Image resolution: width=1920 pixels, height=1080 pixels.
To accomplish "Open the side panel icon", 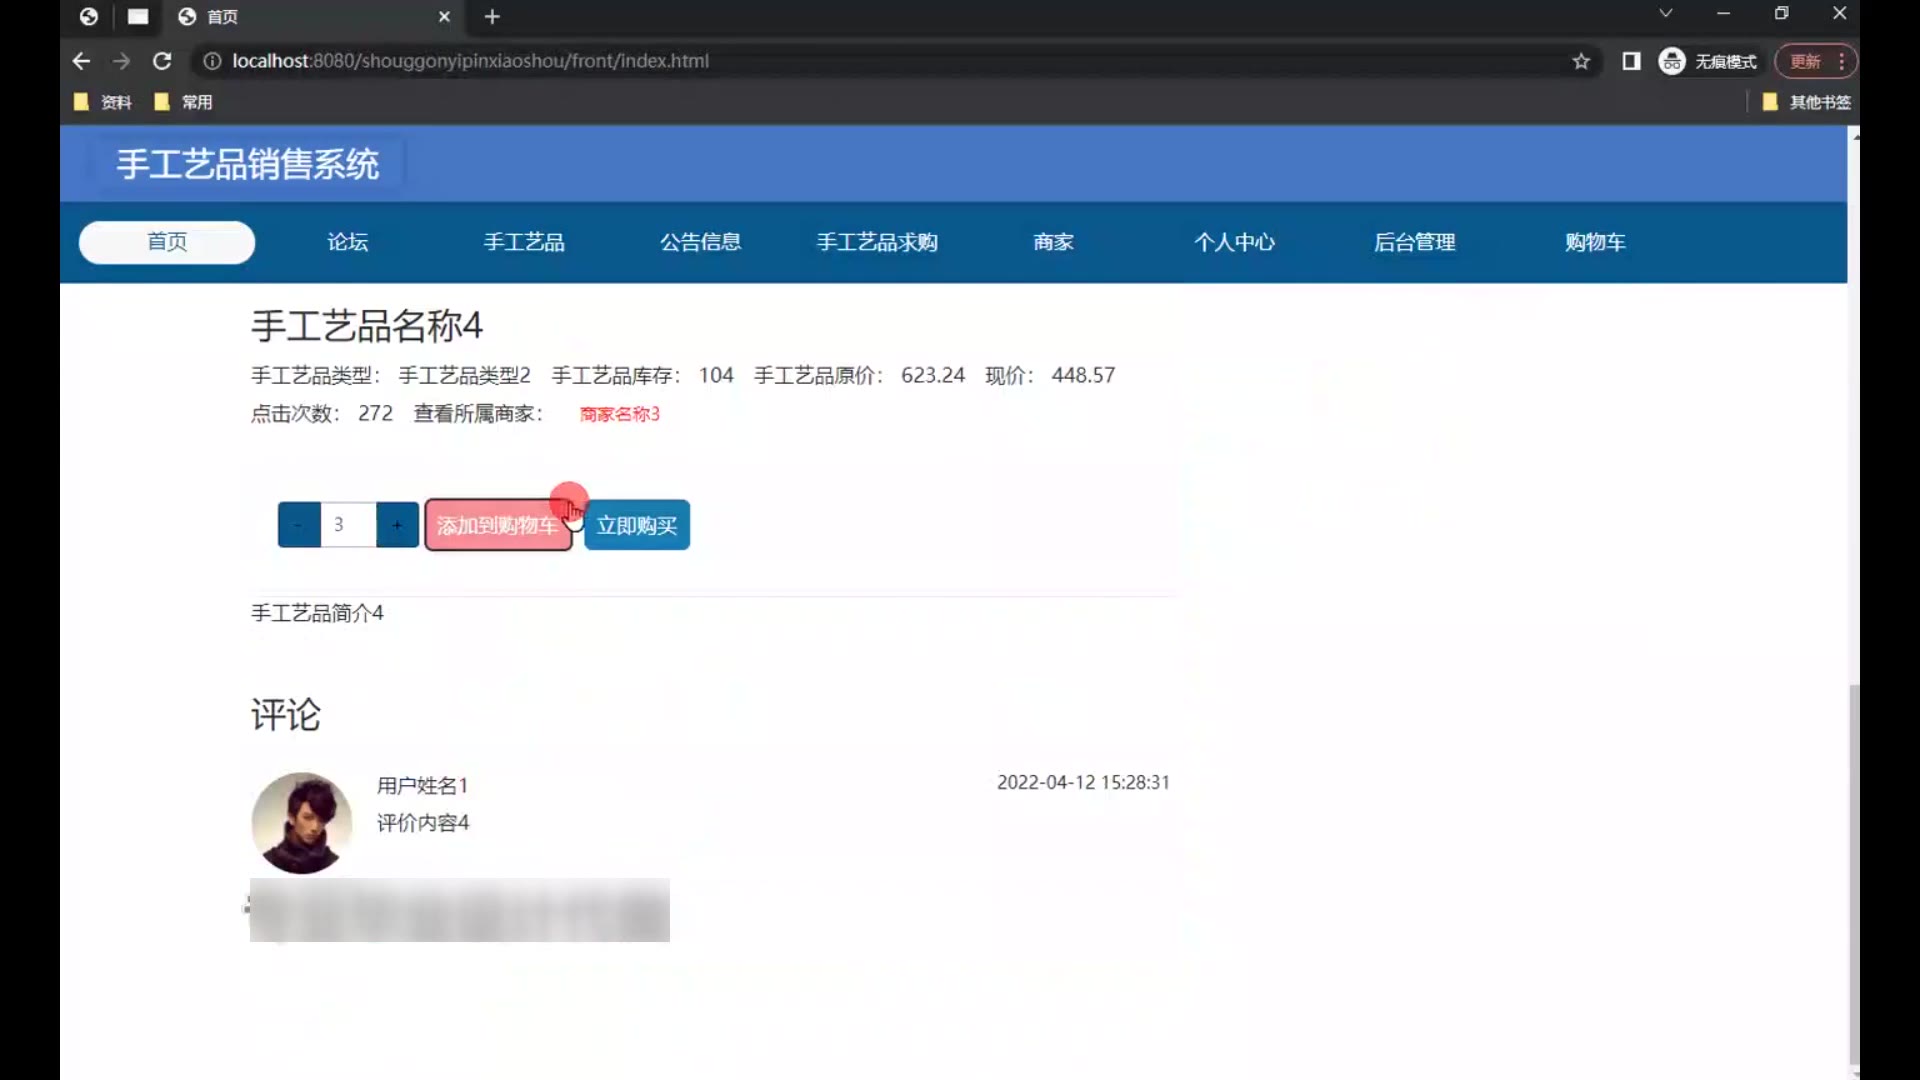I will [x=1631, y=61].
